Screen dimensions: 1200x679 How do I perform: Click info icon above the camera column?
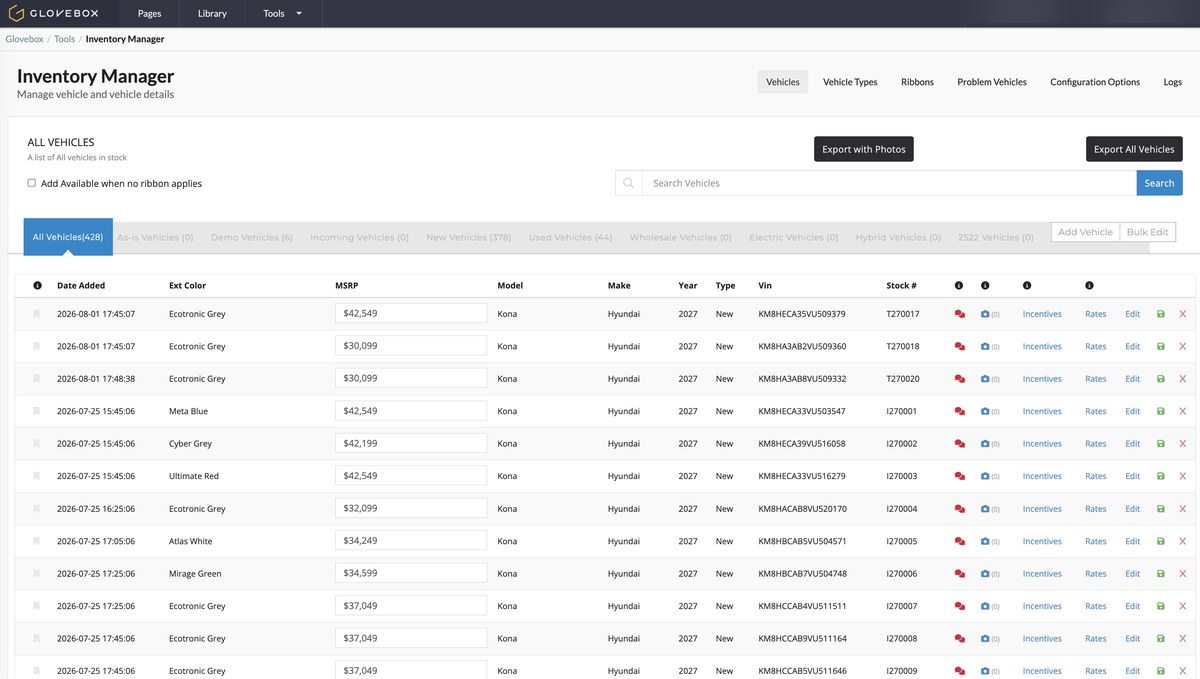tap(985, 285)
